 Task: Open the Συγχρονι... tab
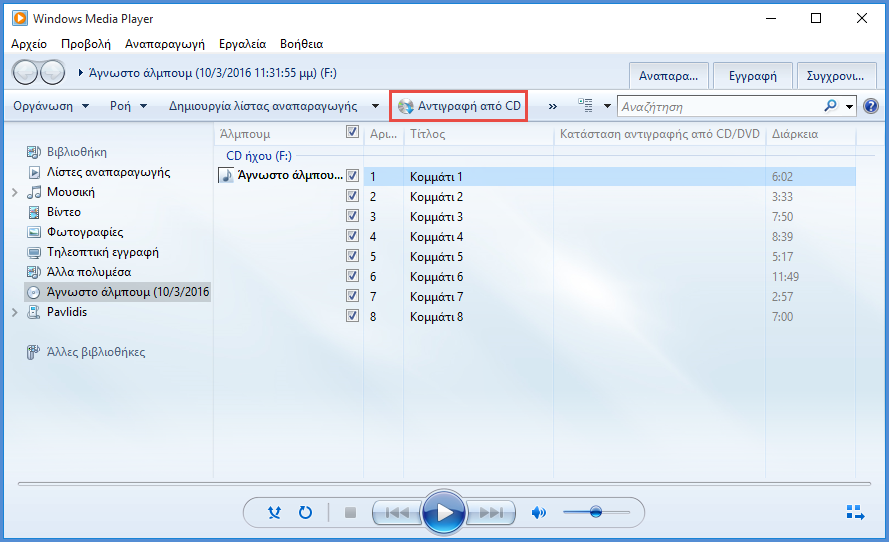coord(836,76)
